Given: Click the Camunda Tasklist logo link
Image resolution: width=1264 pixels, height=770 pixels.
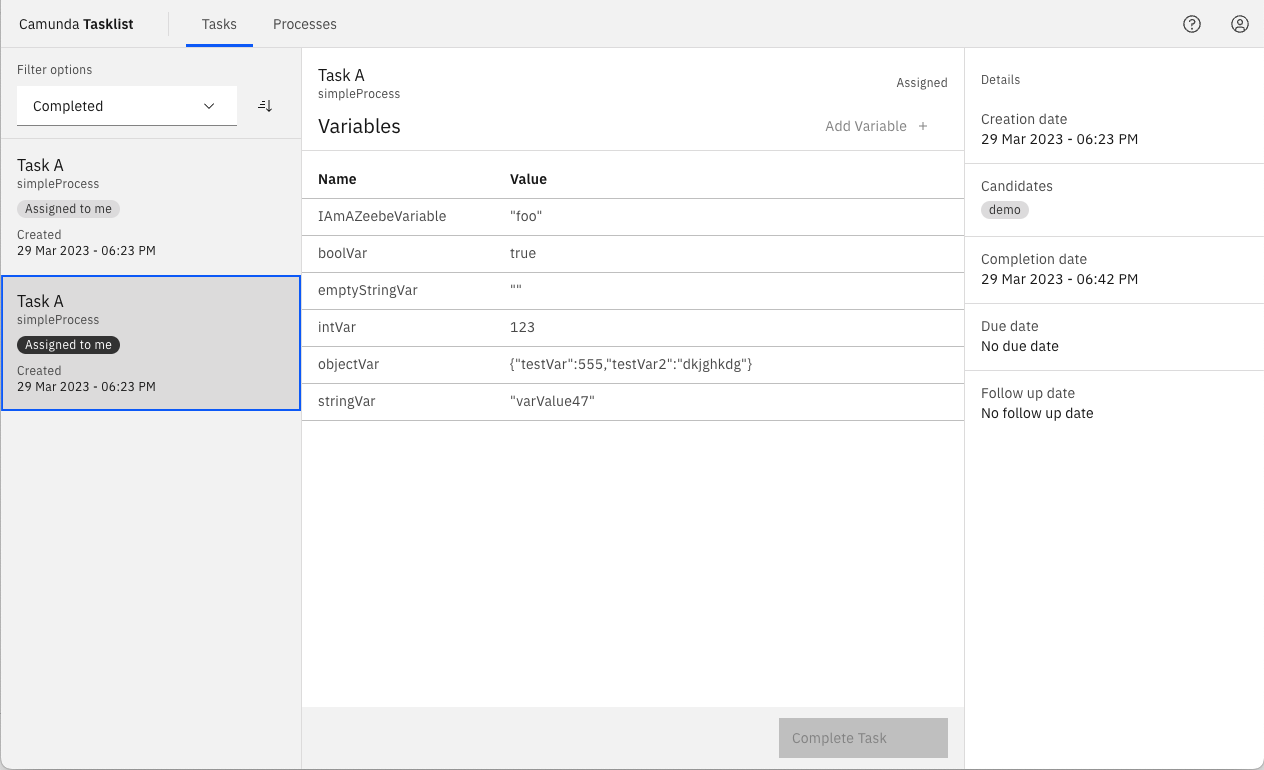Looking at the screenshot, I should tap(76, 24).
